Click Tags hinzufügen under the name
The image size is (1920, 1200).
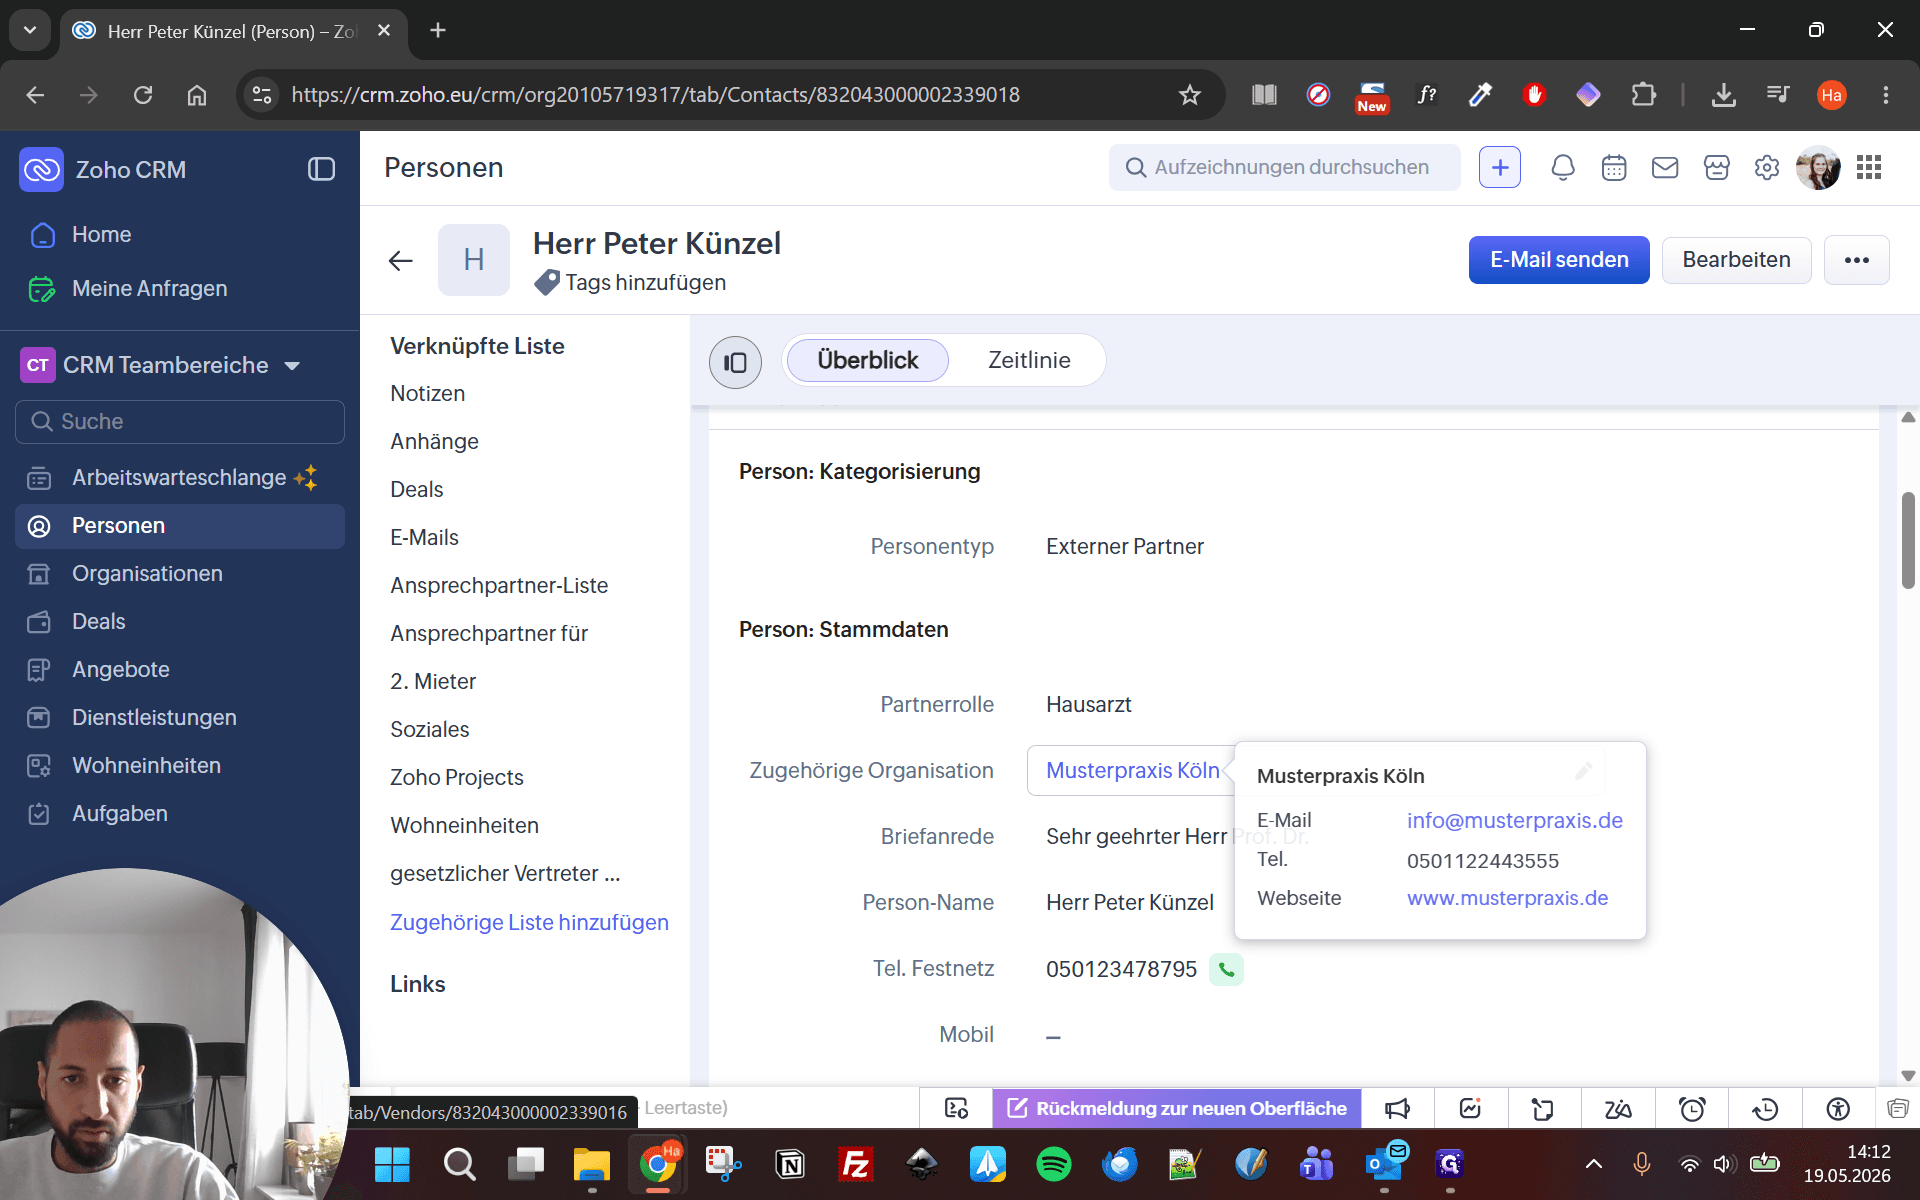(645, 283)
